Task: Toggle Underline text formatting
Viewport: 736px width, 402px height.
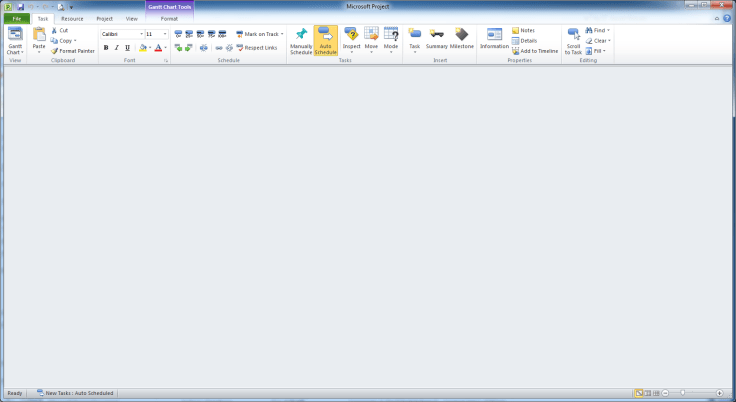Action: point(127,47)
